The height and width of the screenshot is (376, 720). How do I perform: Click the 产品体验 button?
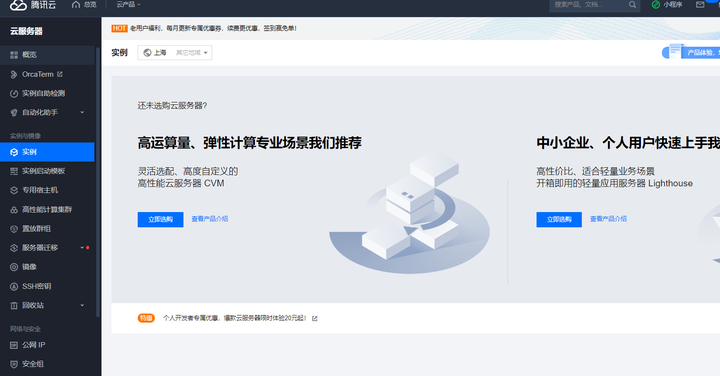pos(691,52)
